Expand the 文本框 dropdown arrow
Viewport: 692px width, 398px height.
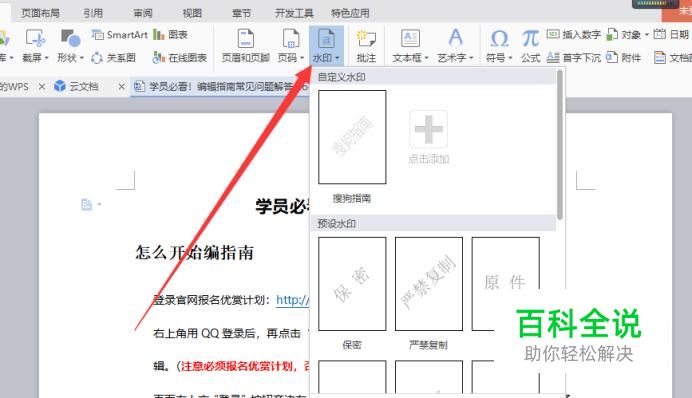tap(426, 58)
